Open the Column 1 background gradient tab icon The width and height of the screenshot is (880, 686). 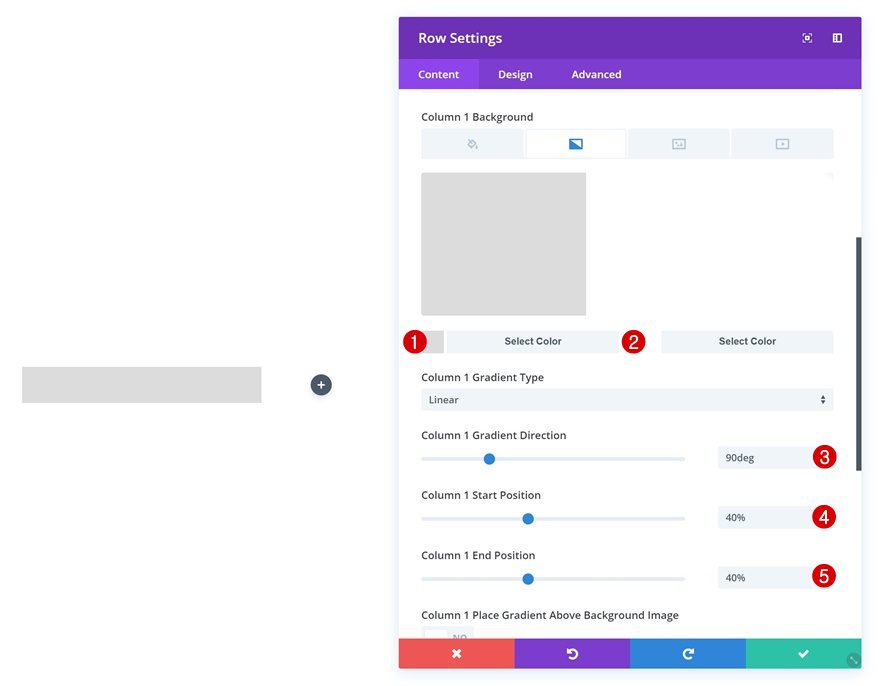pyautogui.click(x=575, y=143)
